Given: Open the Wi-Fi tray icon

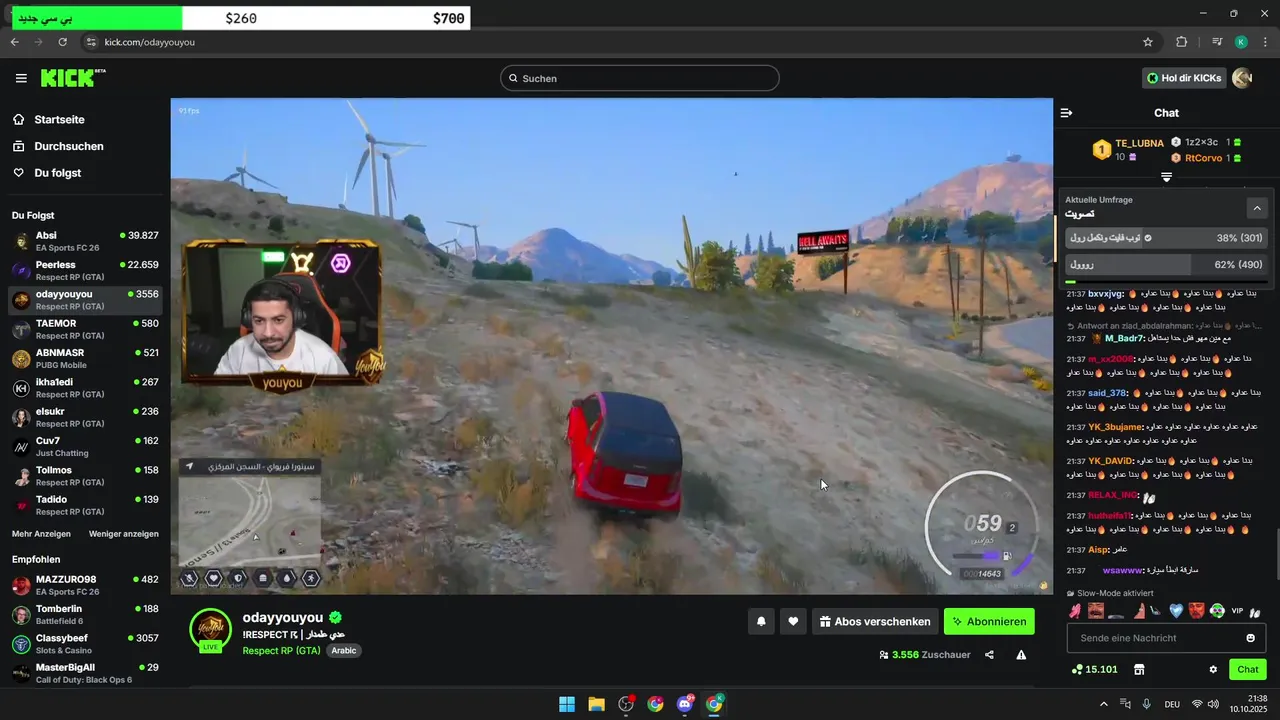Looking at the screenshot, I should click(x=1197, y=704).
